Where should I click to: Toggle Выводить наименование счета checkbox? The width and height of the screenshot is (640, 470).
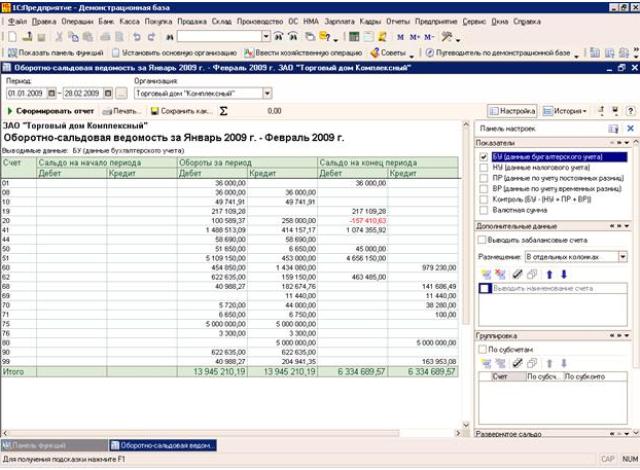(485, 288)
